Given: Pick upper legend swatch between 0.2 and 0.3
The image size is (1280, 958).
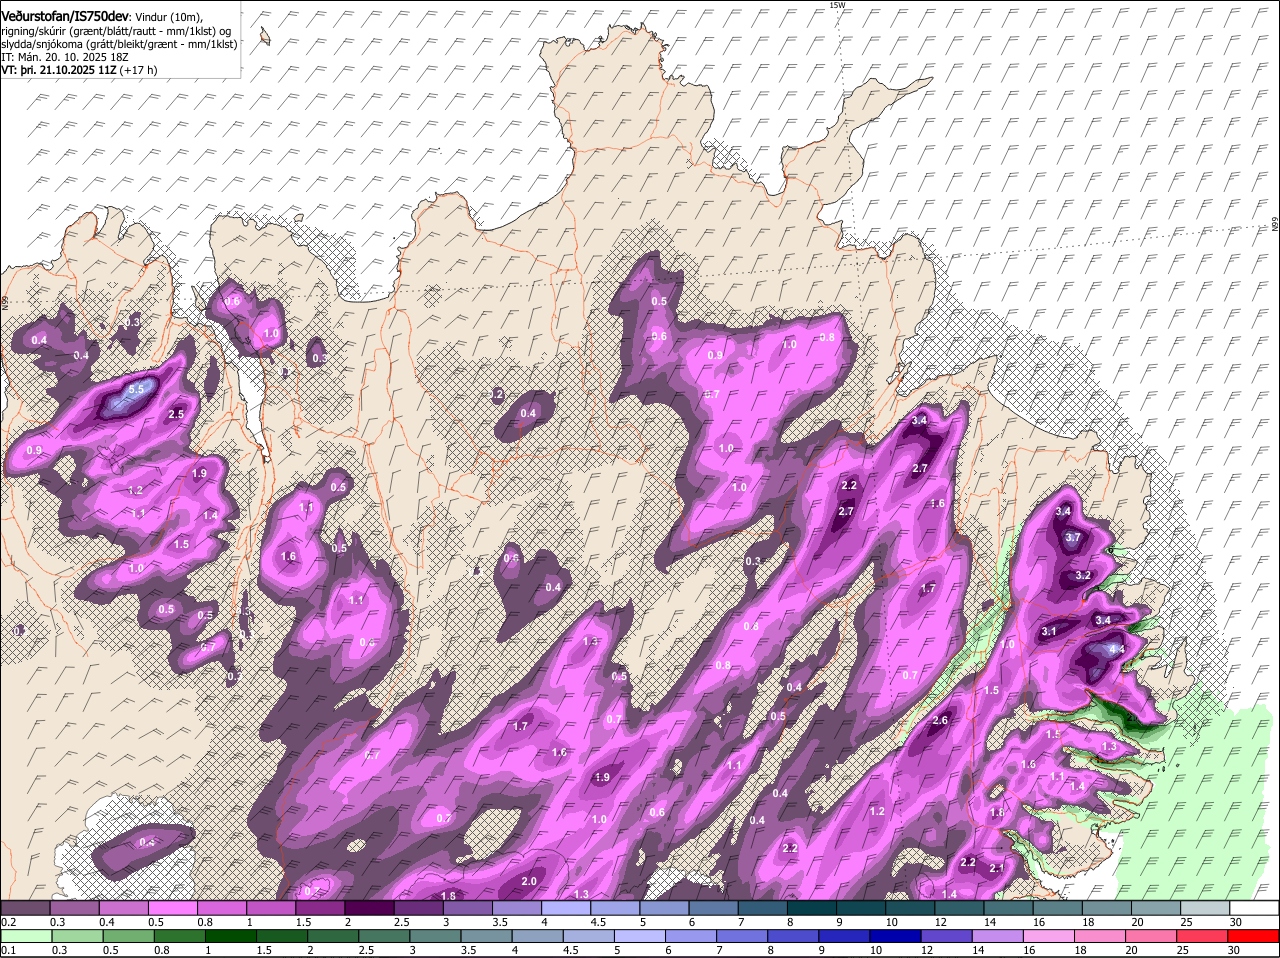Looking at the screenshot, I should pyautogui.click(x=25, y=907).
